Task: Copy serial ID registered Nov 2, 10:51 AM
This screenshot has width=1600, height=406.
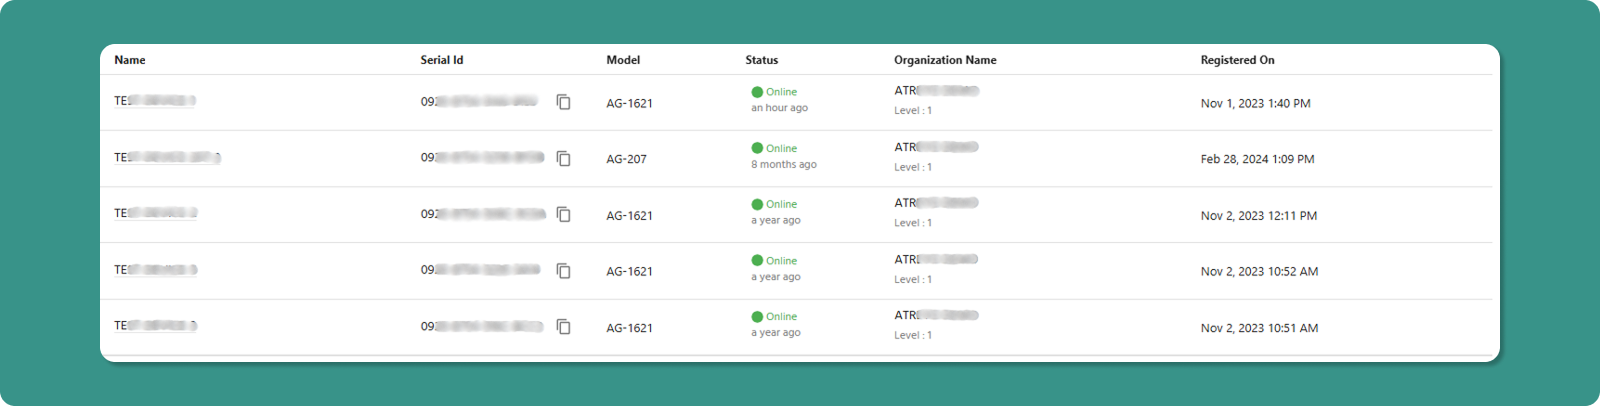Action: (x=564, y=327)
